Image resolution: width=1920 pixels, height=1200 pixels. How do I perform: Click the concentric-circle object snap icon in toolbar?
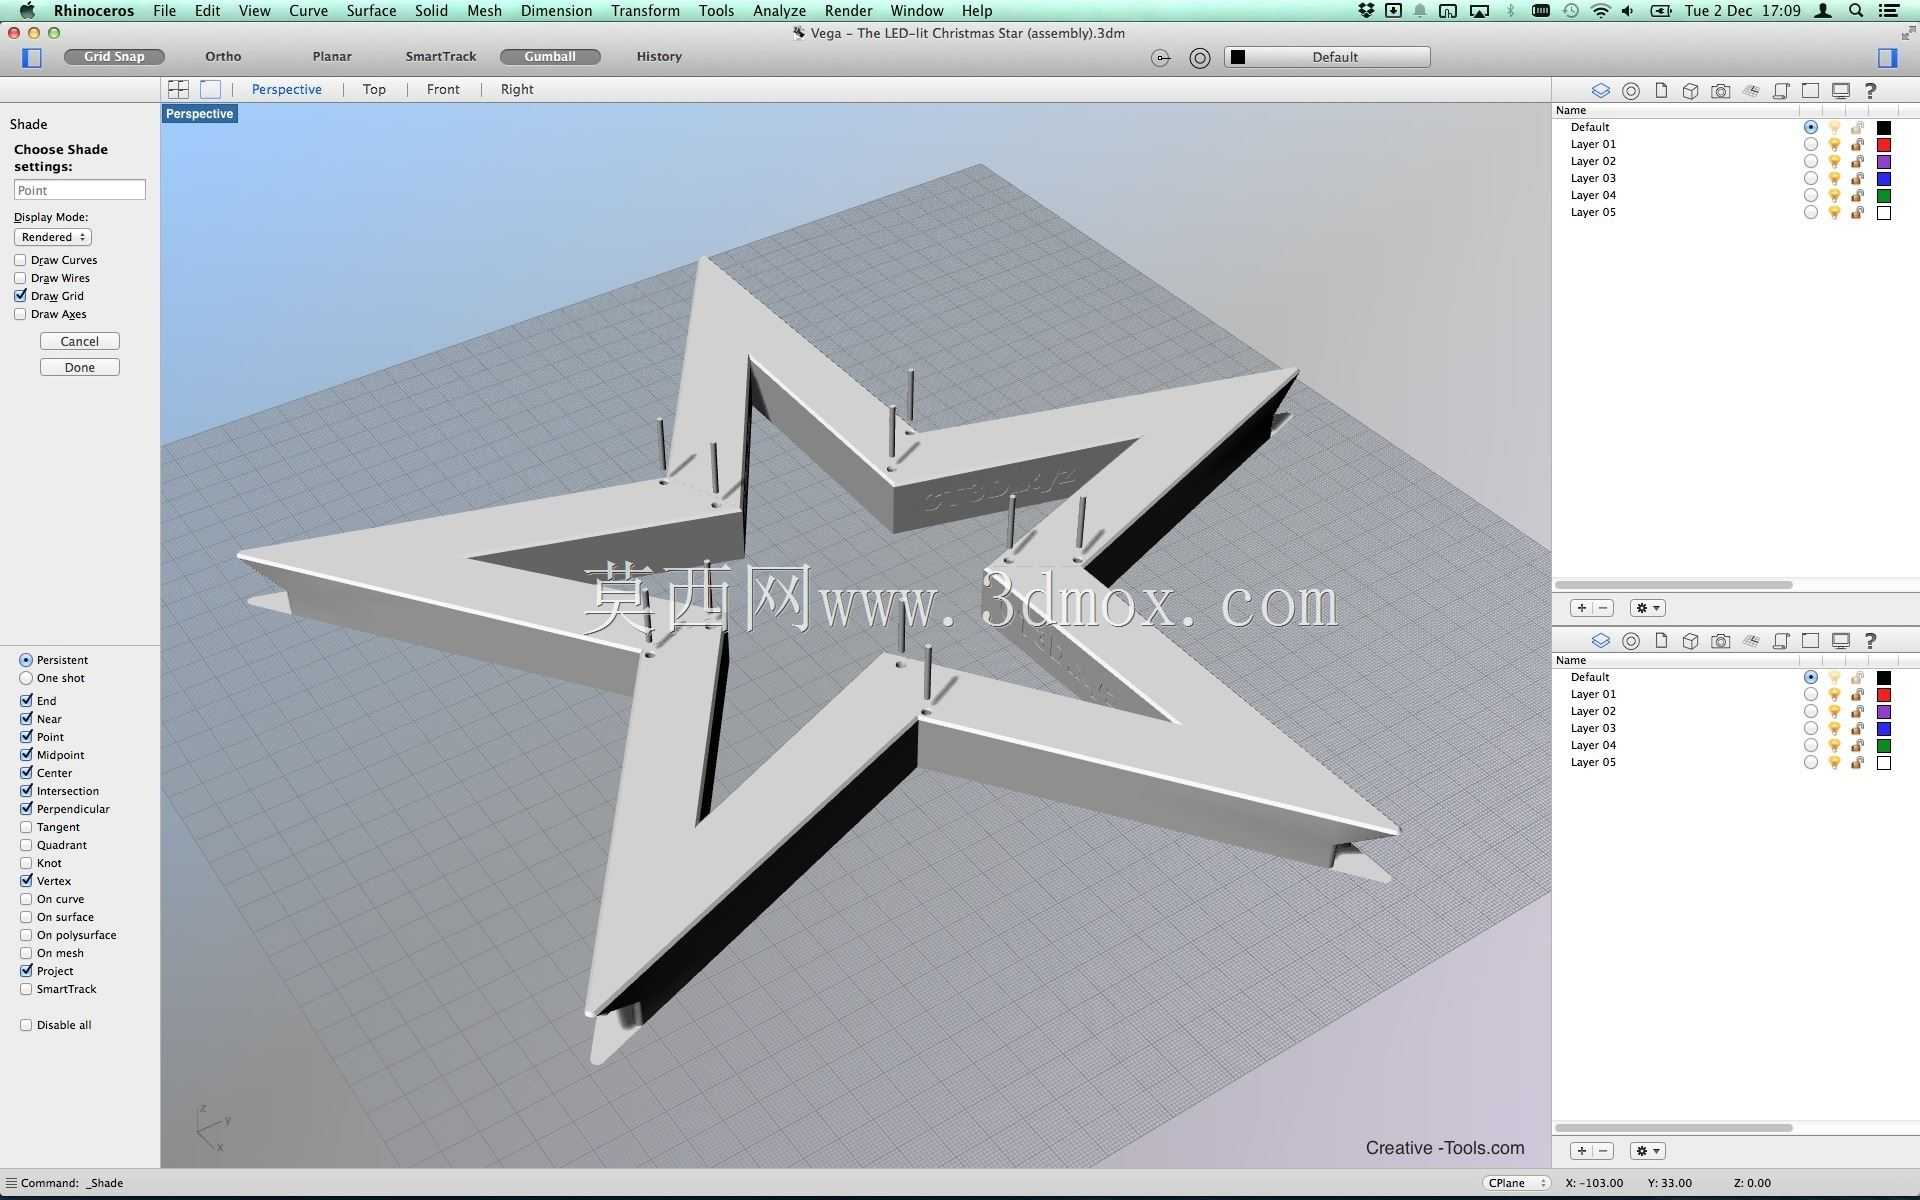(1200, 58)
